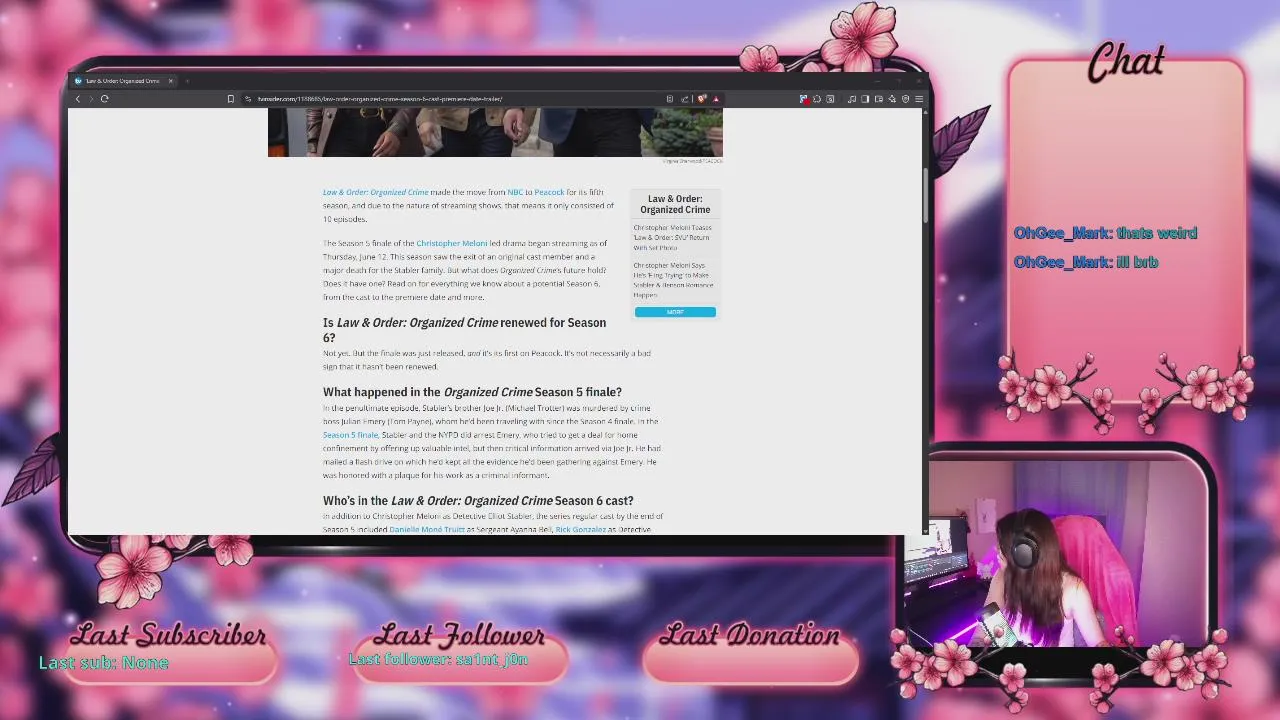Screen dimensions: 1280x720
Task: Click heading 'What happened in the Organized Crime Season 5 finale?'
Action: [x=472, y=392]
